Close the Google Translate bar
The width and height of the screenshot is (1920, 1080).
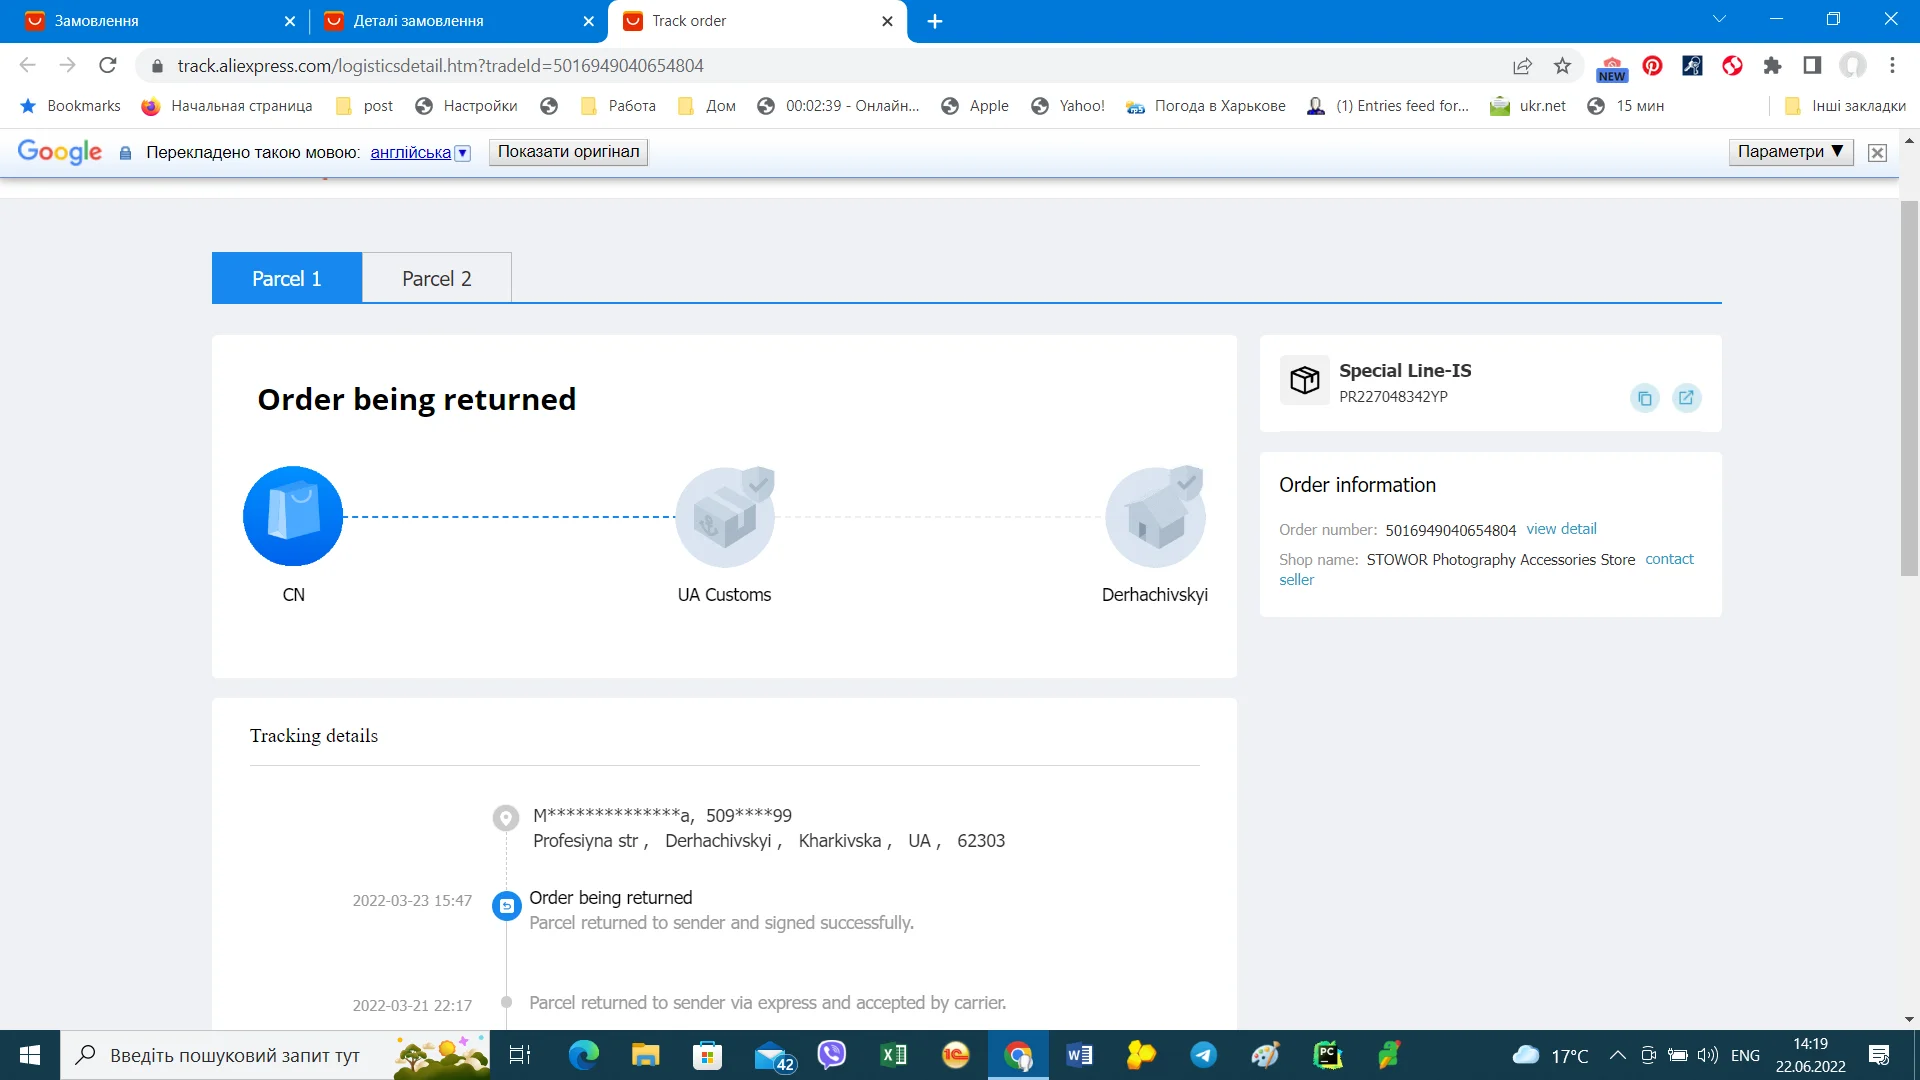[1877, 153]
